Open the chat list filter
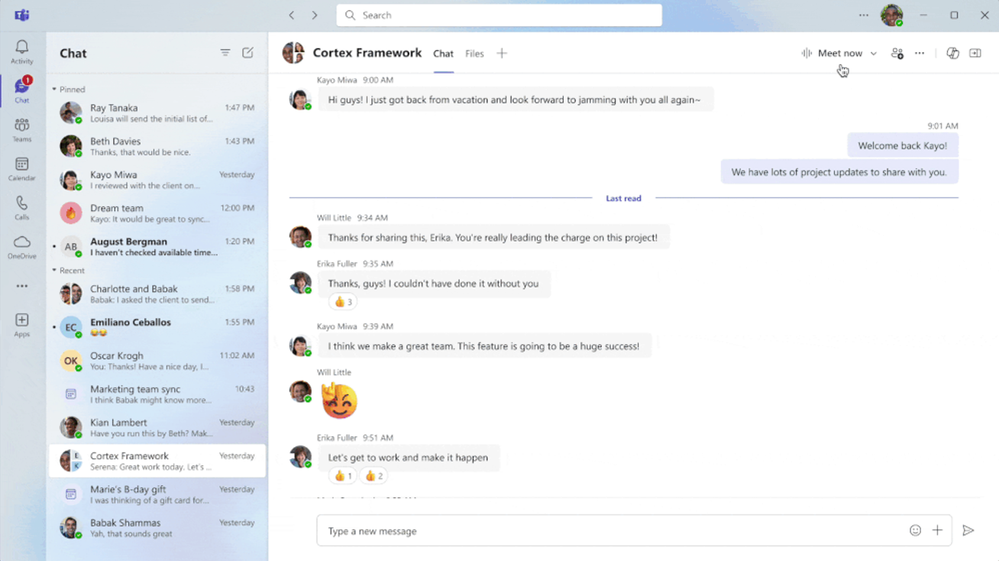Viewport: 999px width, 561px height. (x=225, y=53)
